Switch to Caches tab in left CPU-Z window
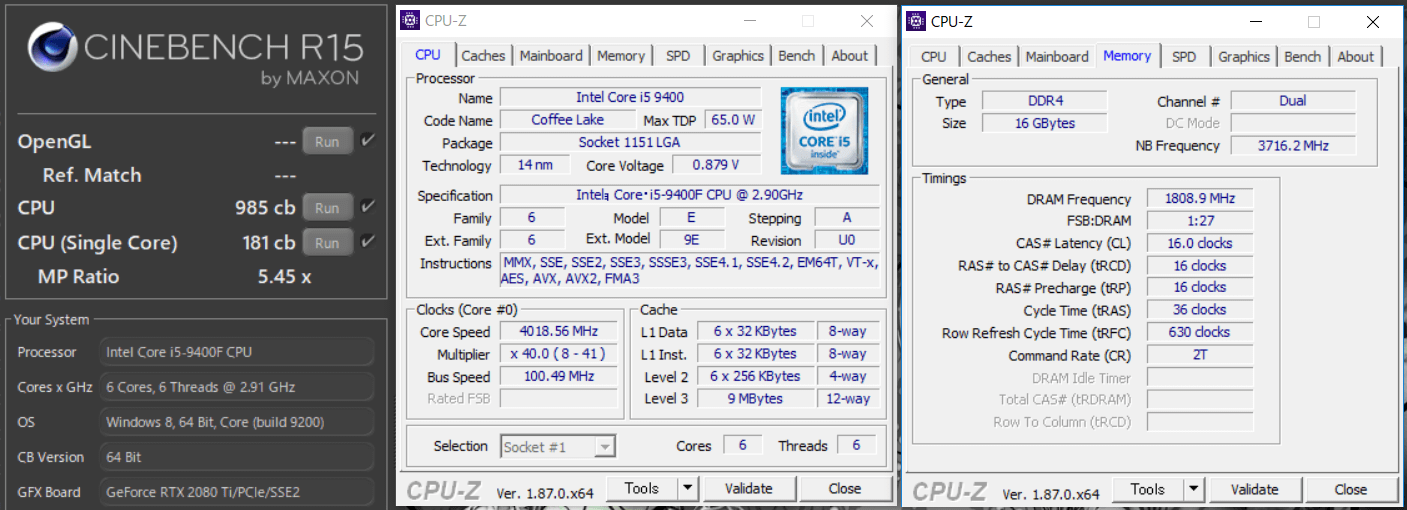This screenshot has height=510, width=1407. coord(484,56)
